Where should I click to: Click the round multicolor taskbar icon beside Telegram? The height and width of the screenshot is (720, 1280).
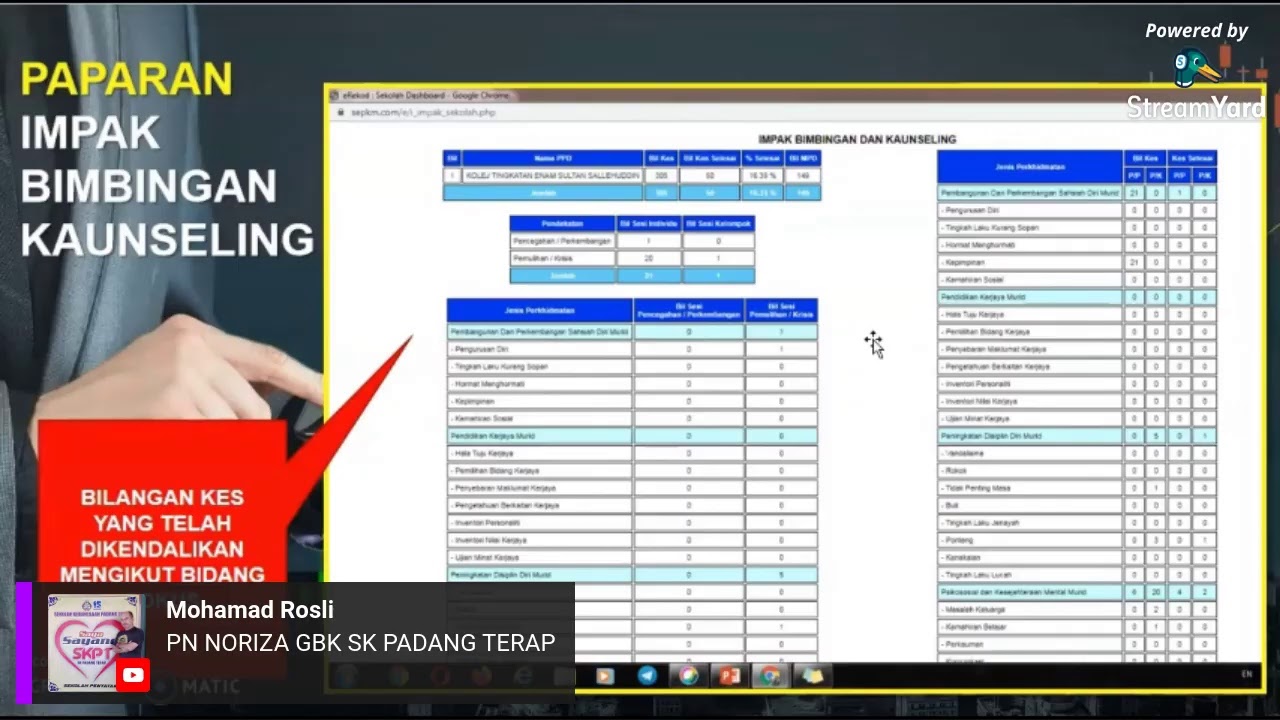tap(689, 676)
